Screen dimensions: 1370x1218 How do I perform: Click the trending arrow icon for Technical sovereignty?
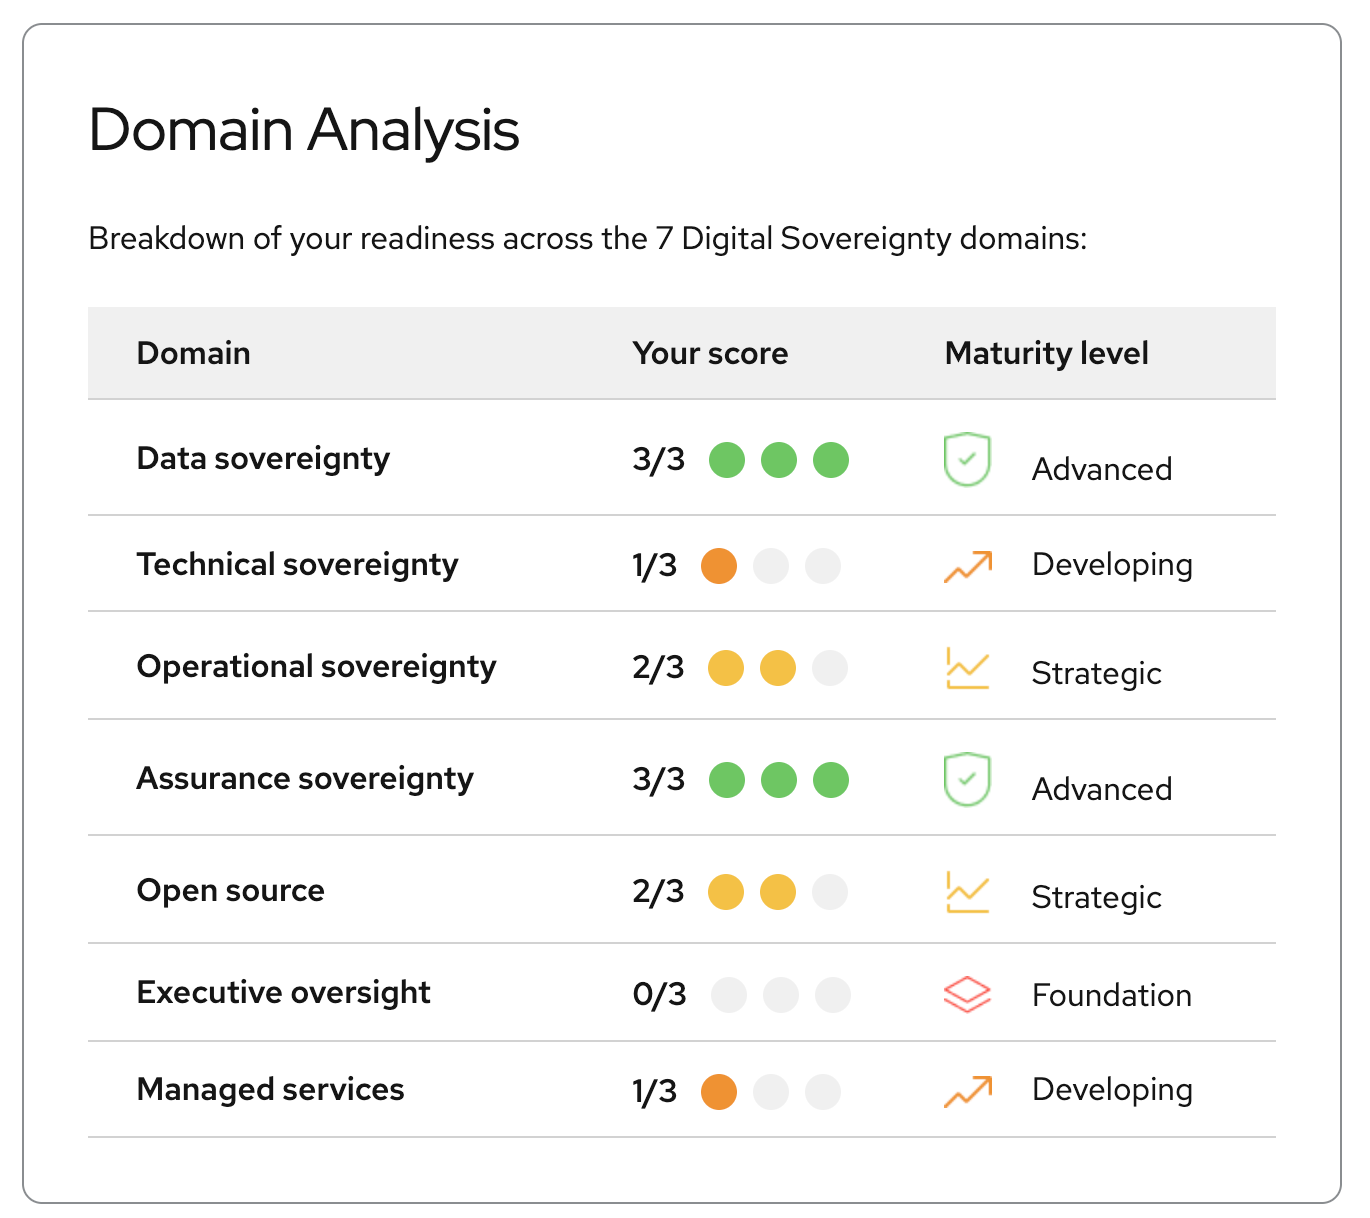(x=967, y=566)
